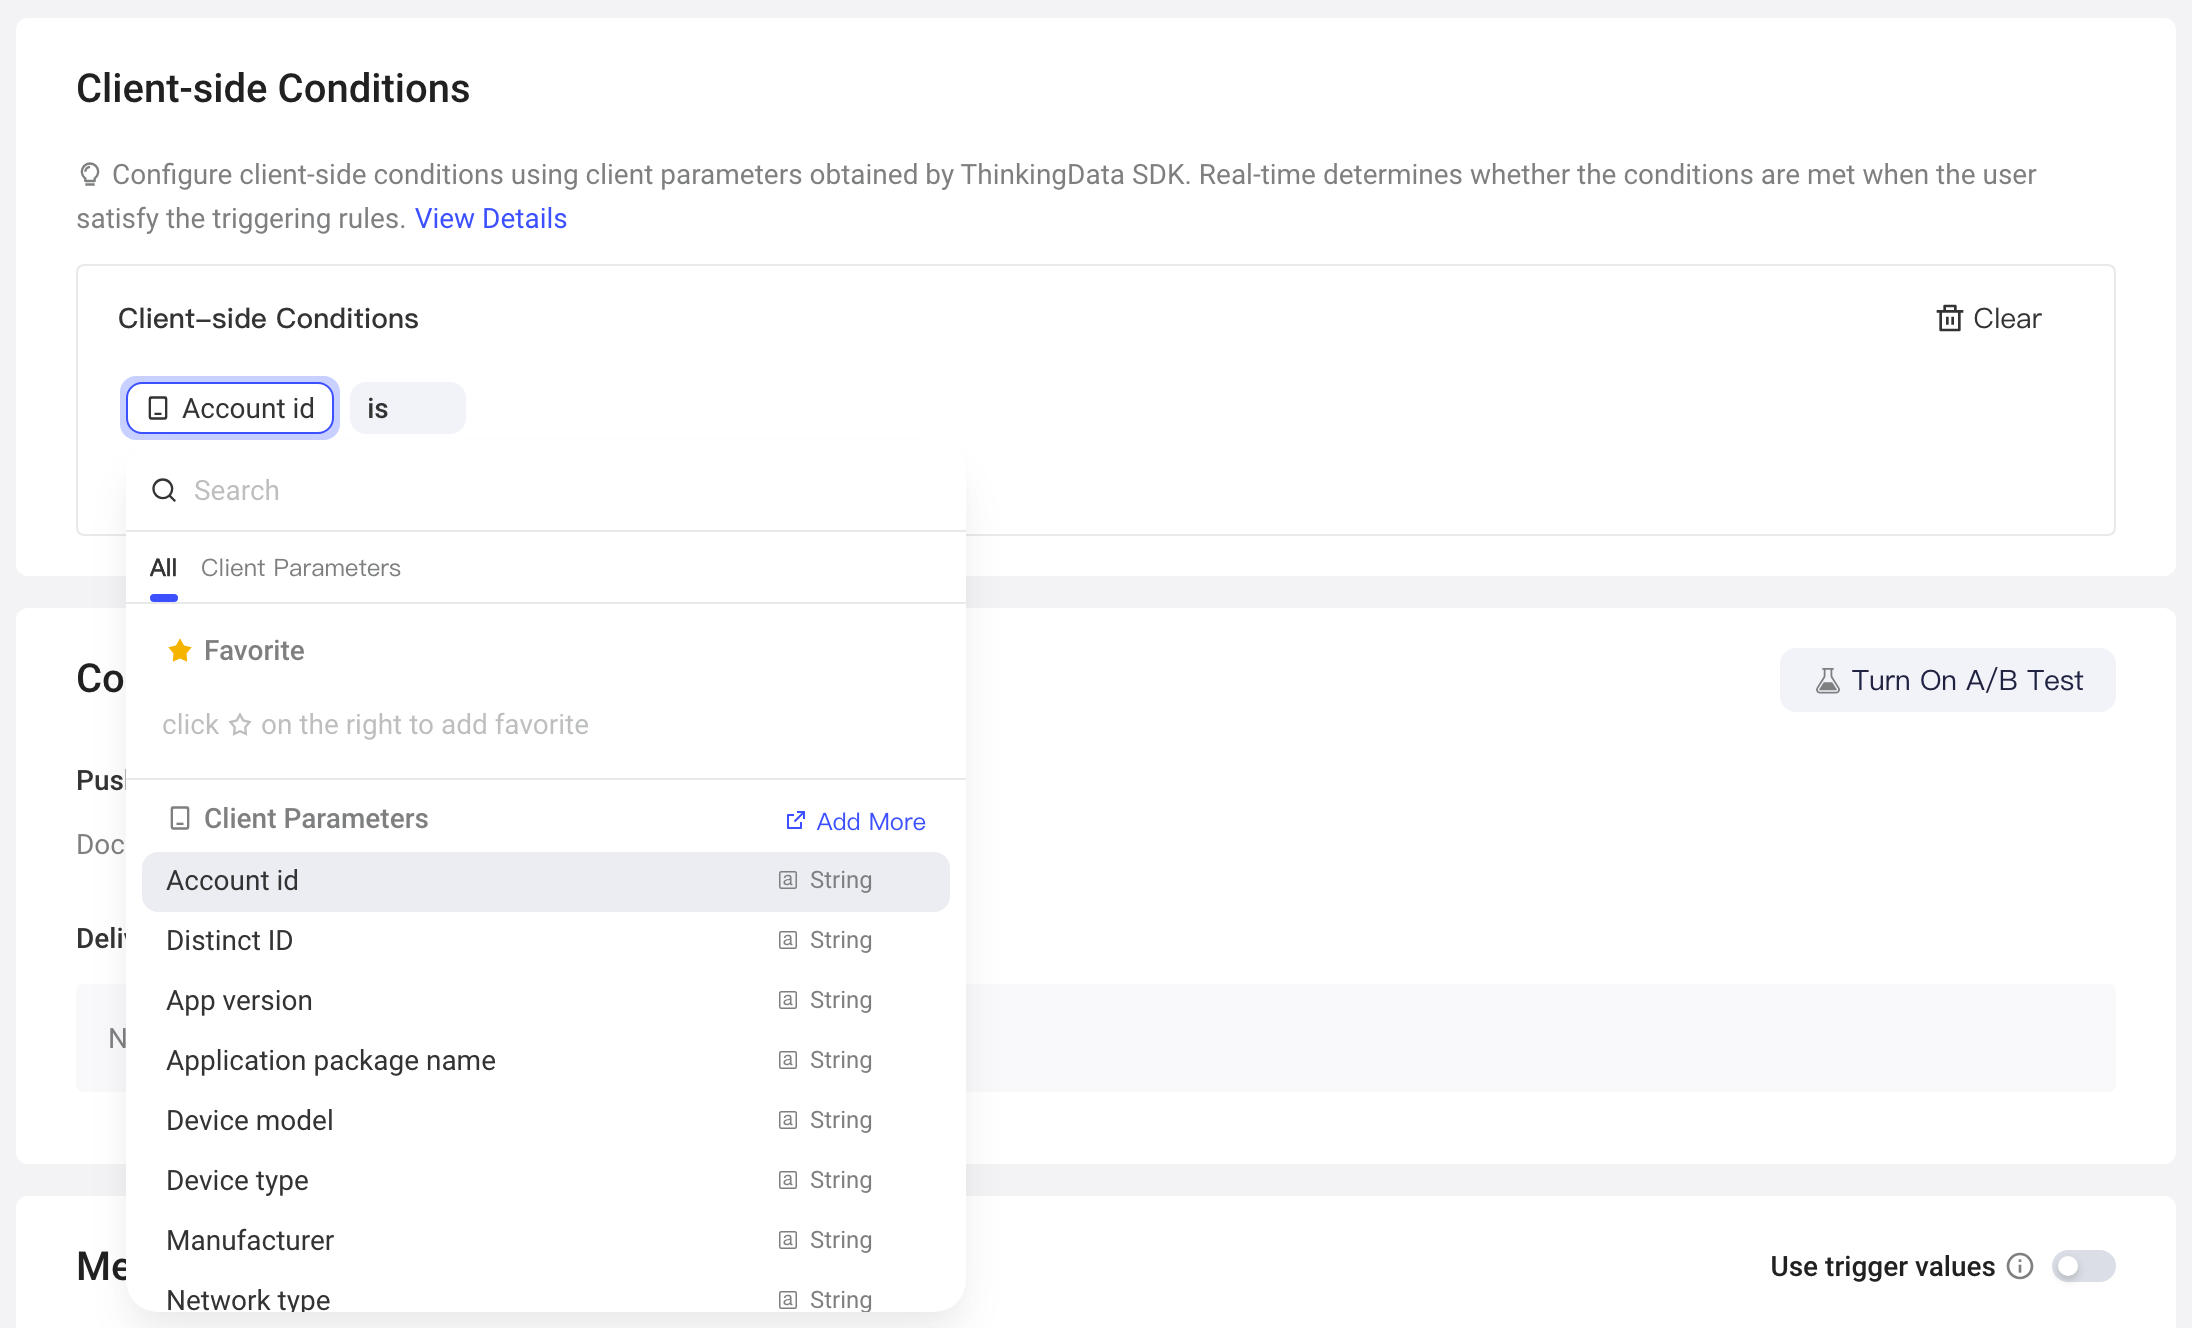Click the yellow Favorite star icon
Viewport: 2192px width, 1328px height.
tap(180, 651)
